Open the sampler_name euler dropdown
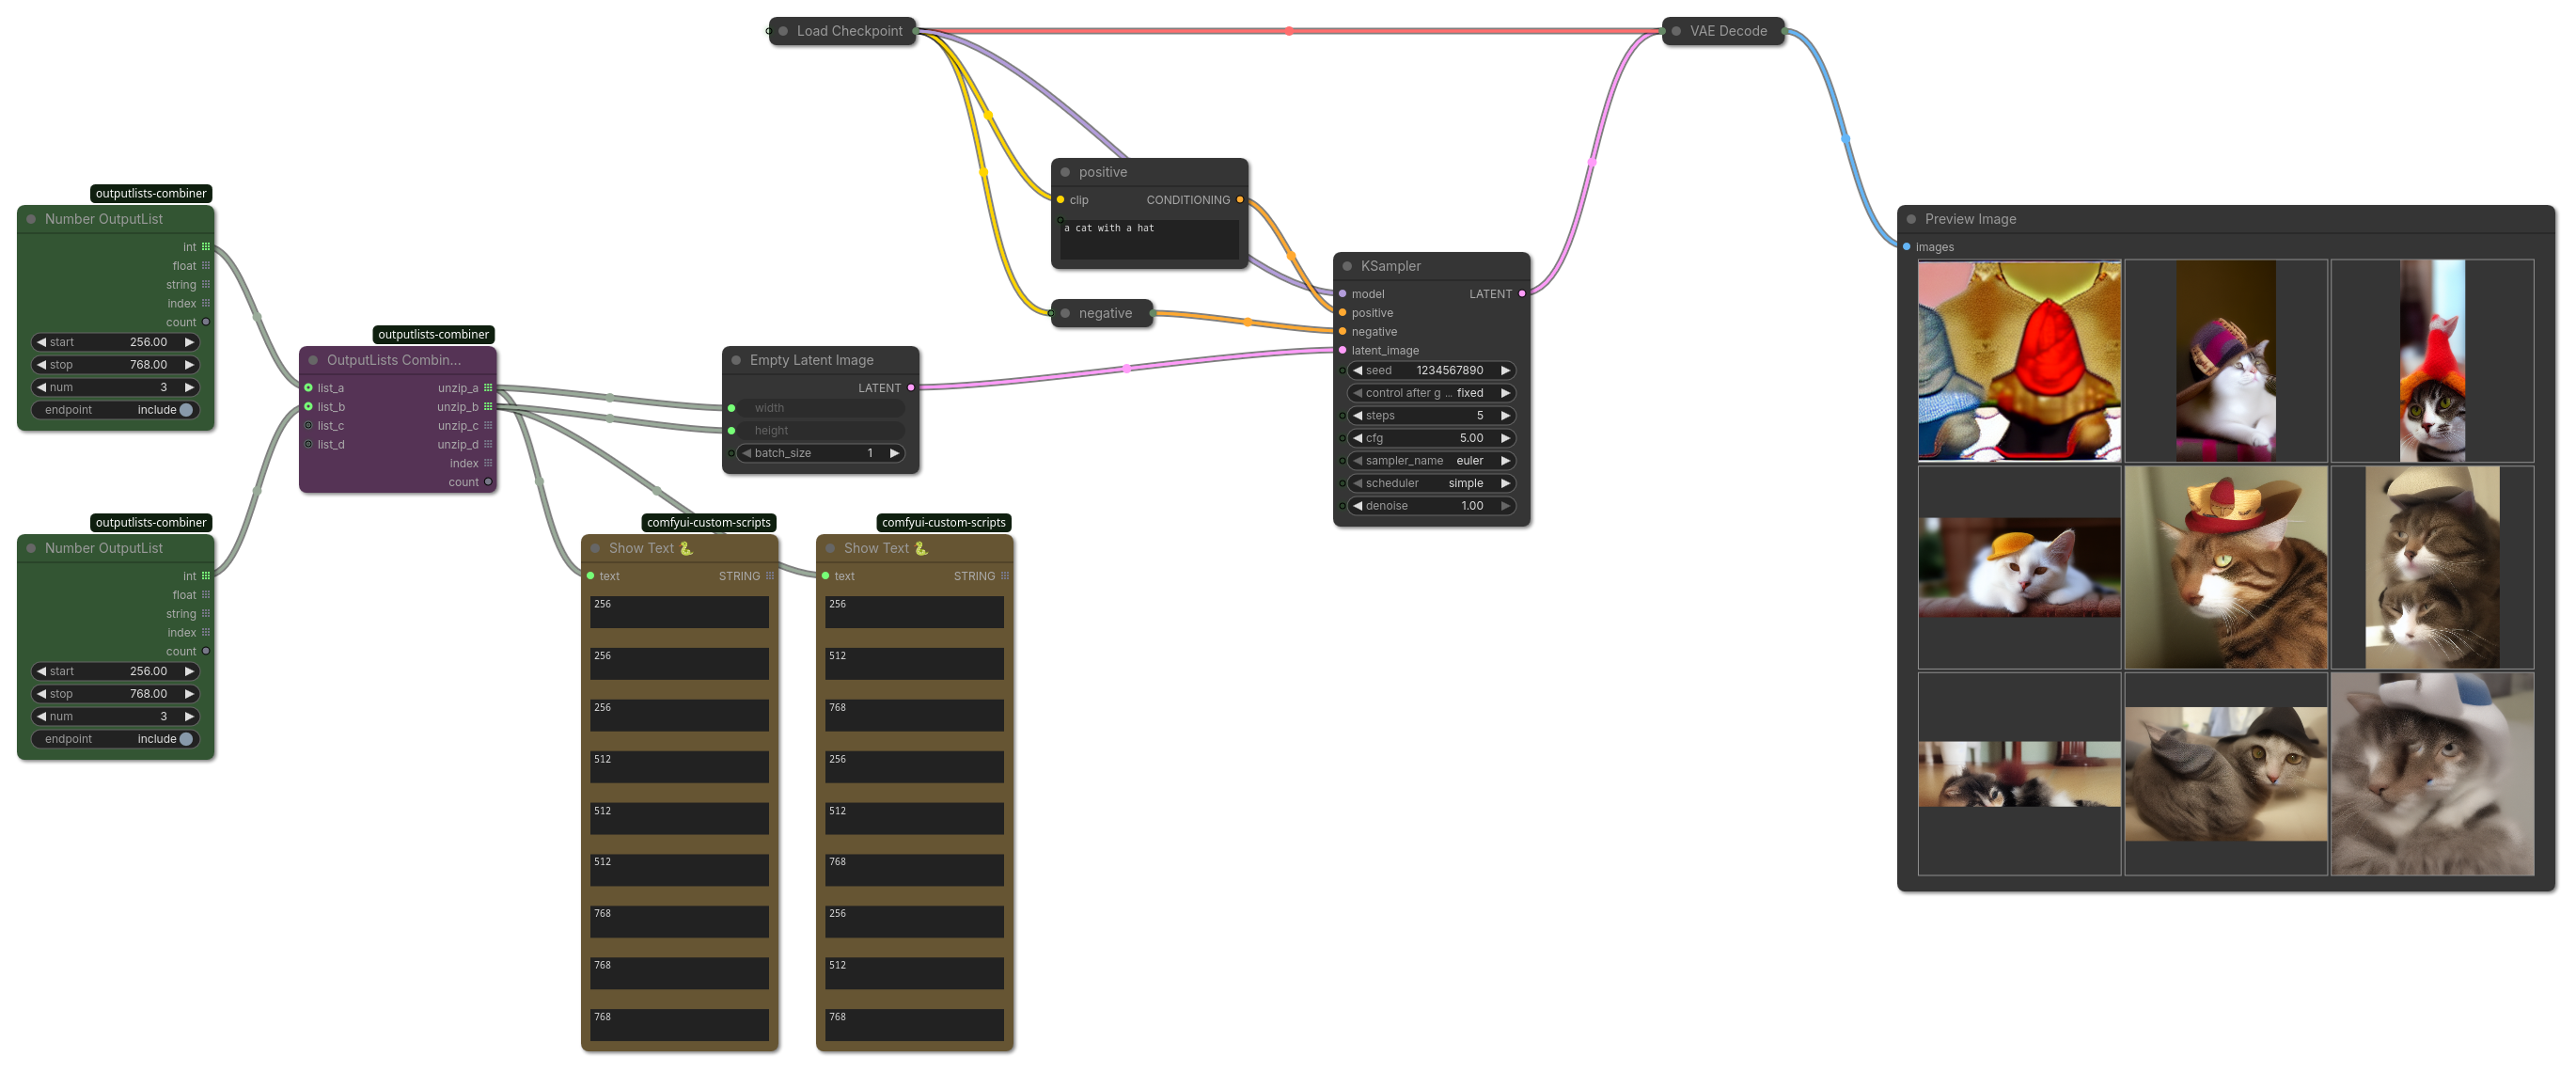The height and width of the screenshot is (1072, 2576). click(x=1431, y=461)
